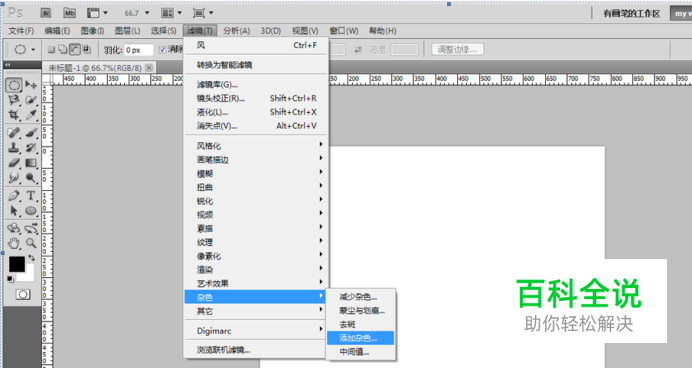Choose 中间值... from the submenu
The height and width of the screenshot is (368, 692).
(x=361, y=352)
